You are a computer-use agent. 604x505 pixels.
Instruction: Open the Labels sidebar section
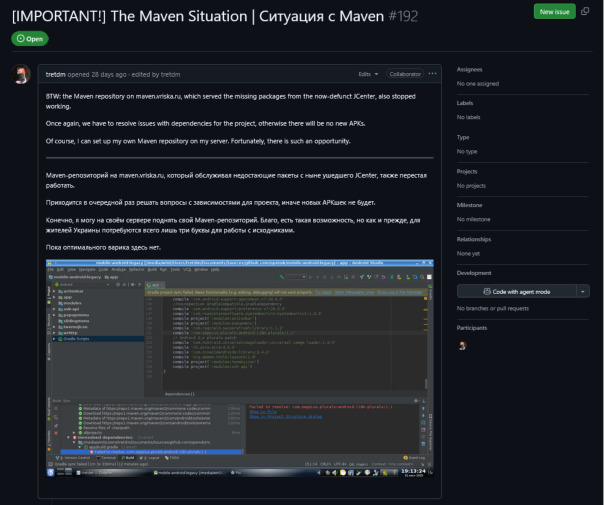(x=466, y=103)
